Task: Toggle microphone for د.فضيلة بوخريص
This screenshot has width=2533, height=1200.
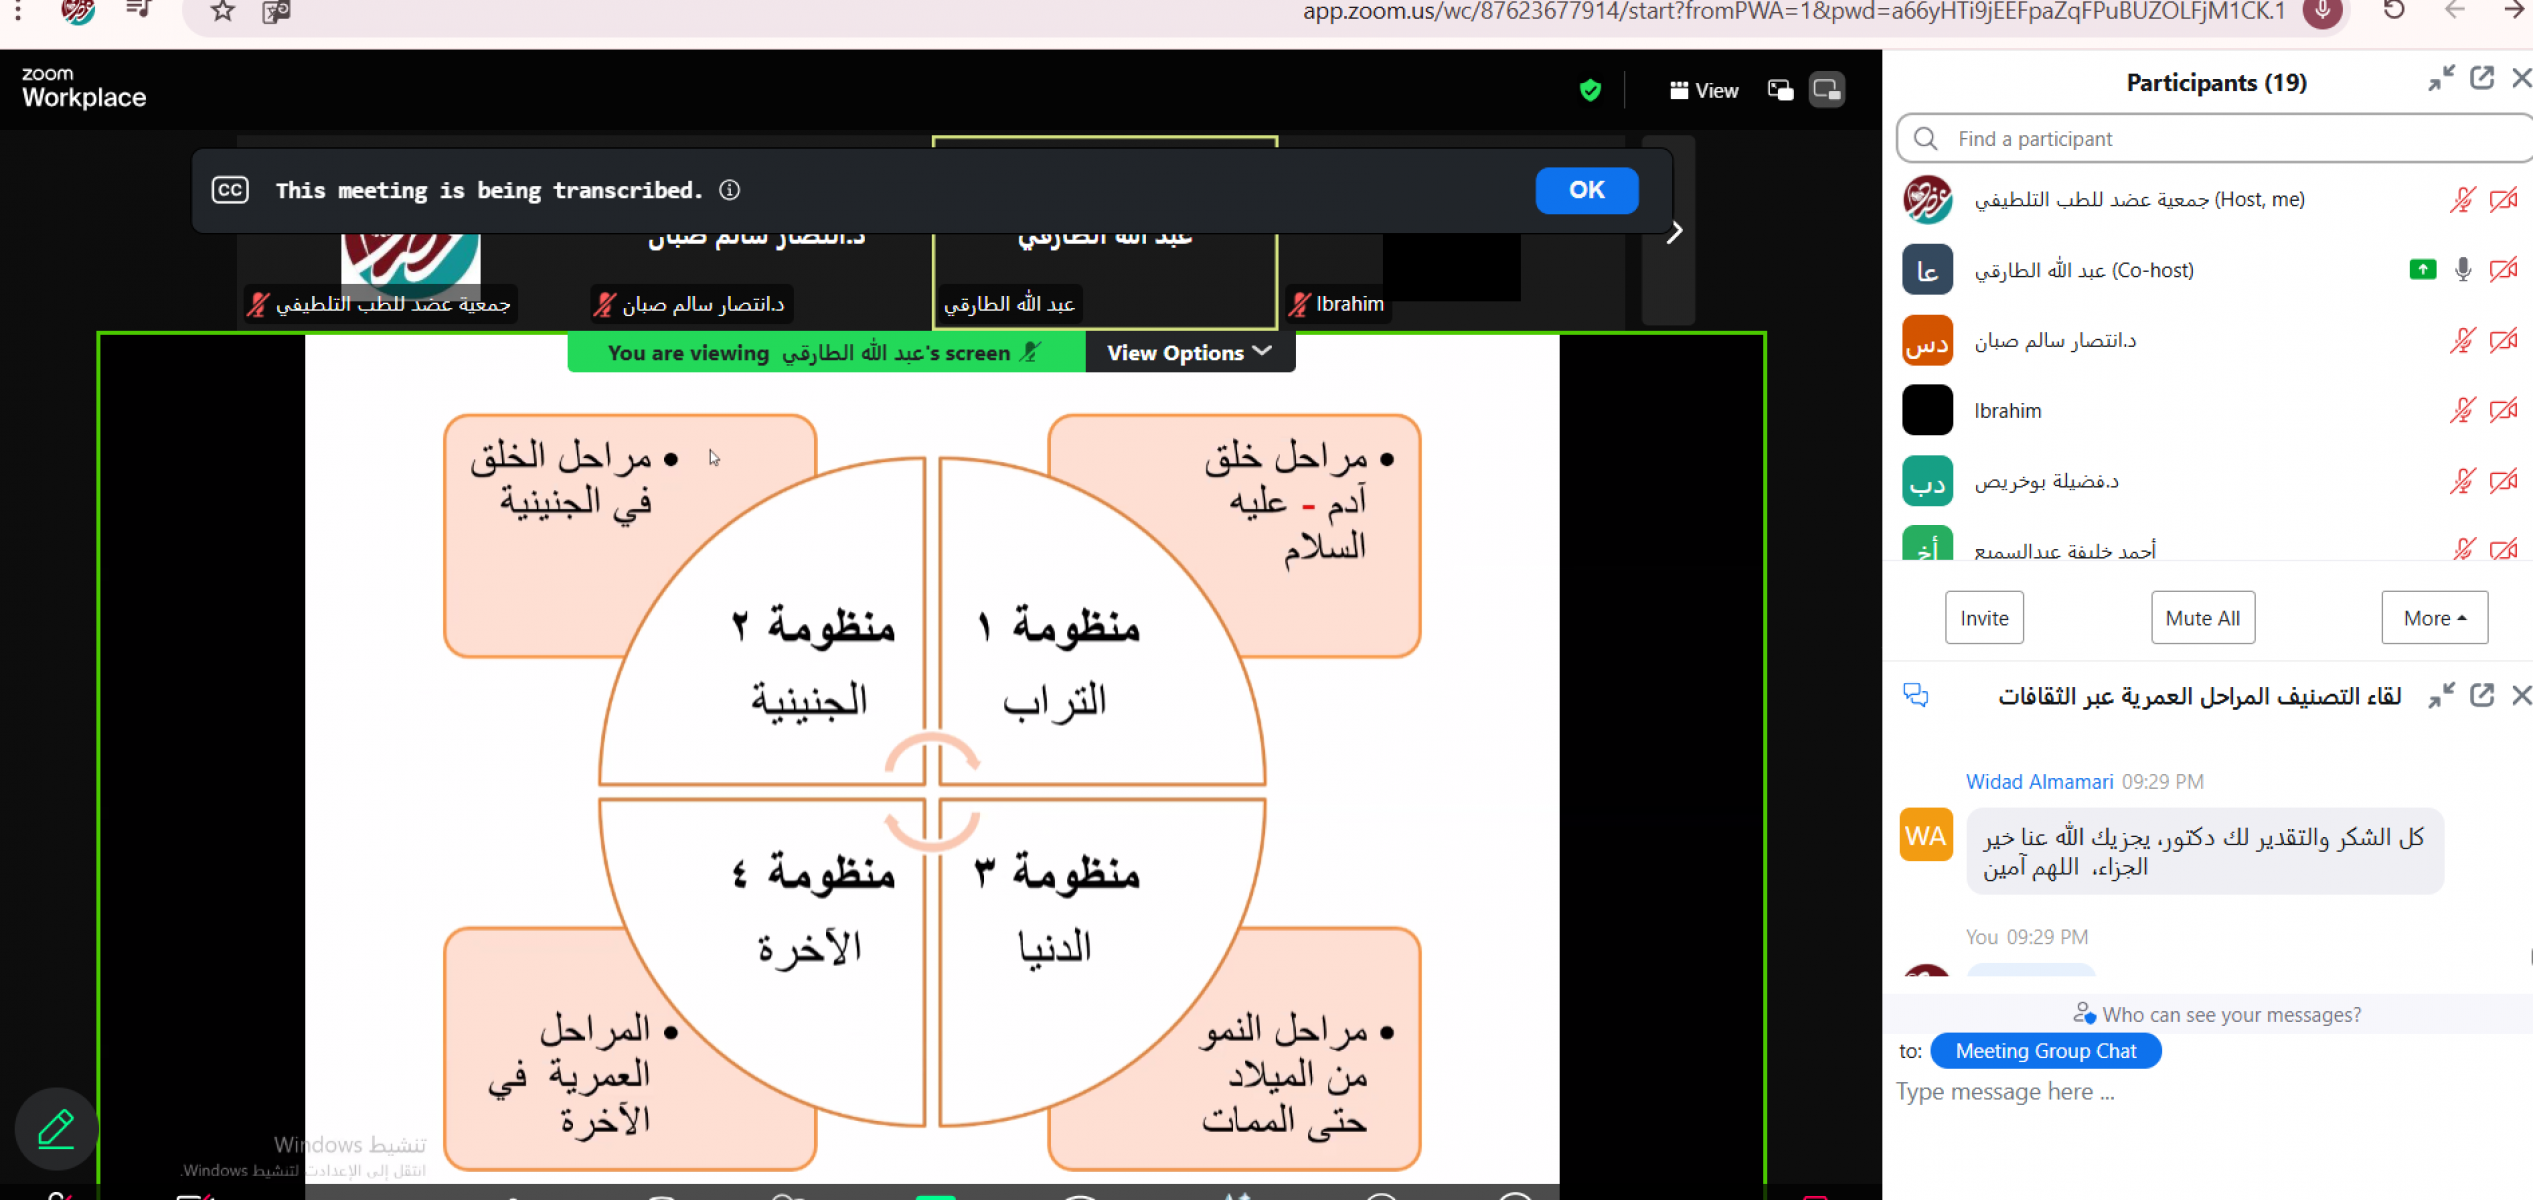Action: [2462, 481]
